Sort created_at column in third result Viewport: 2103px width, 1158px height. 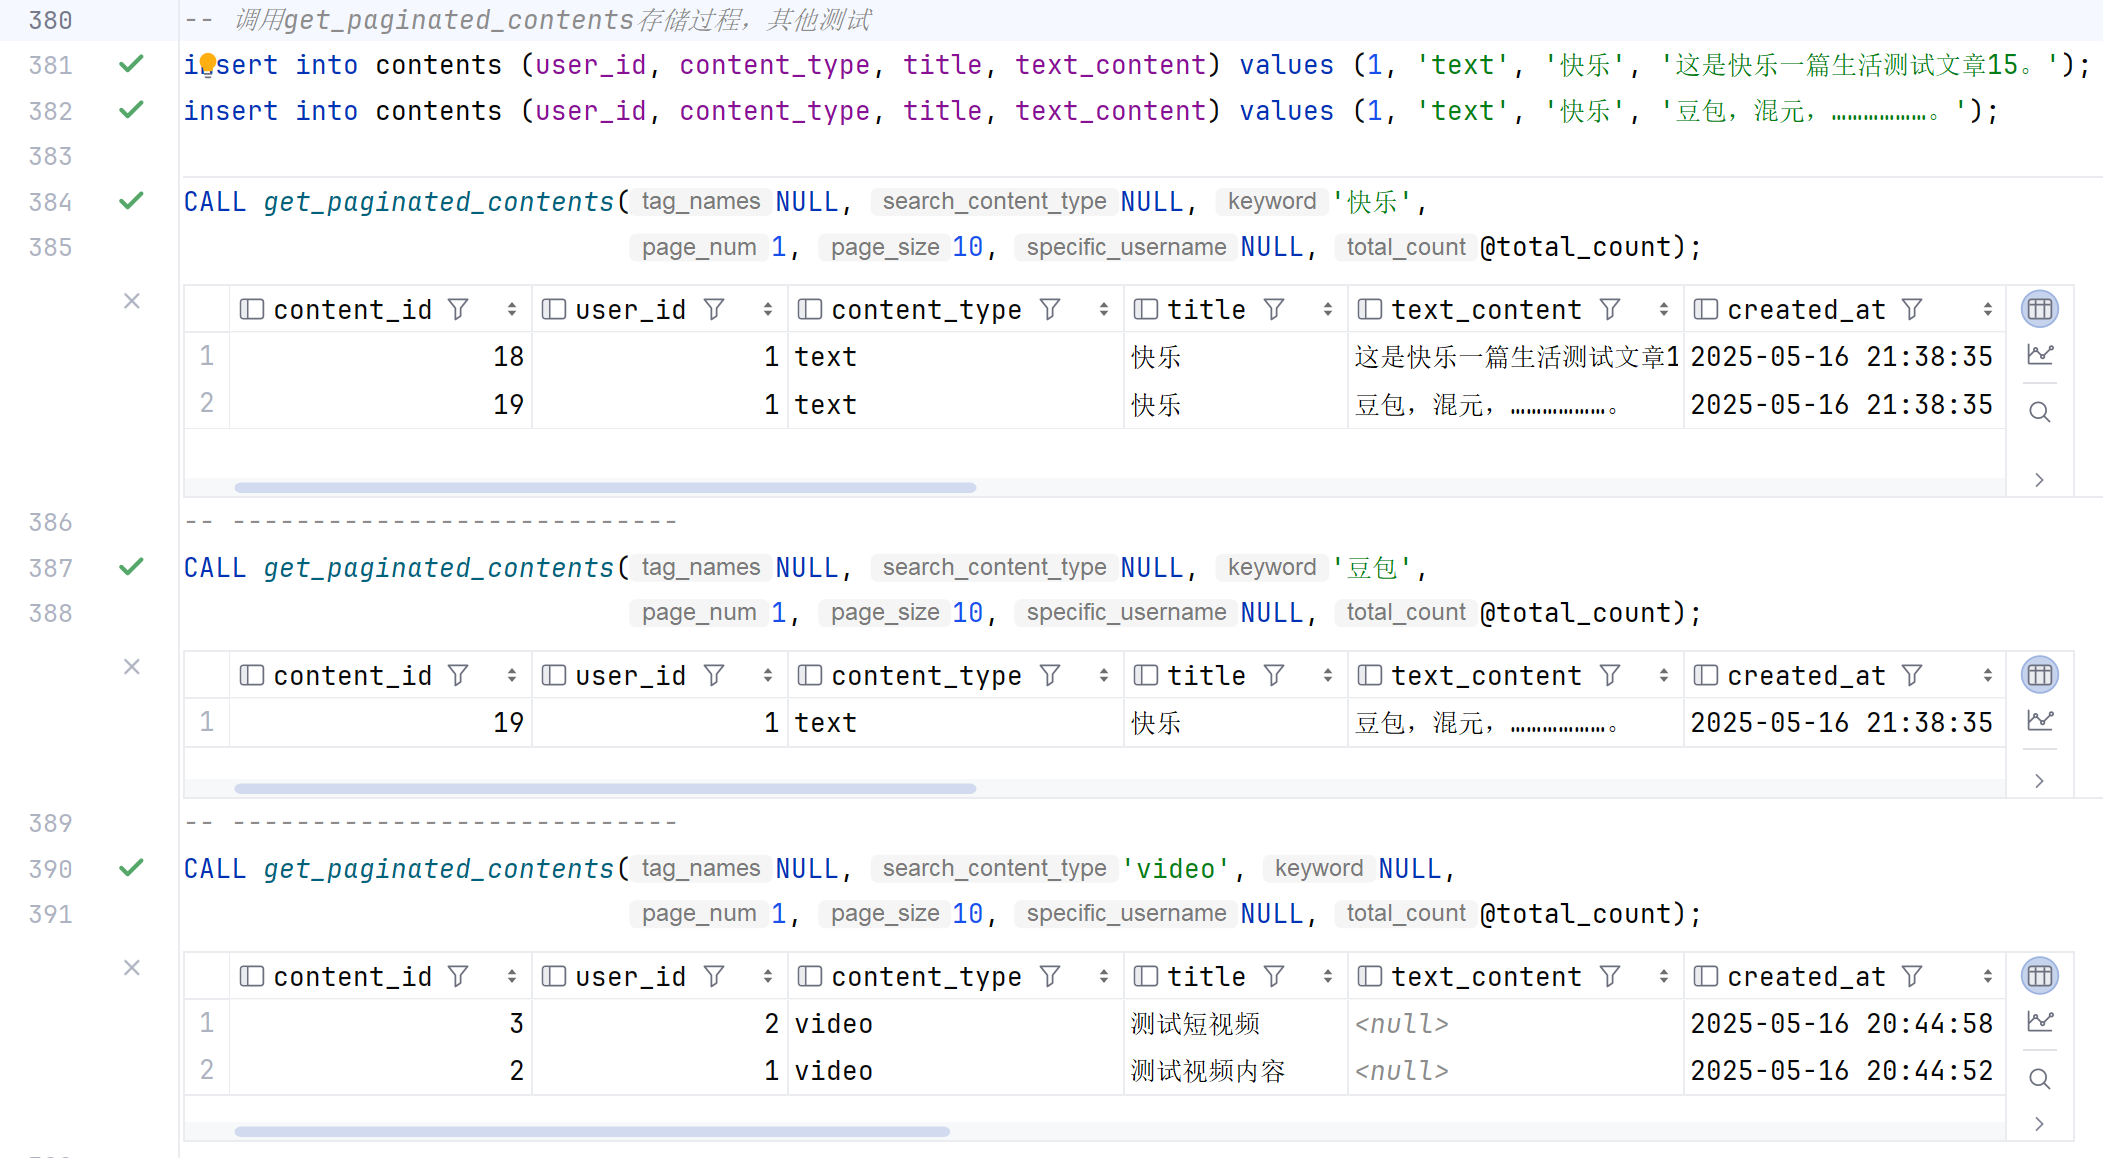(1987, 977)
